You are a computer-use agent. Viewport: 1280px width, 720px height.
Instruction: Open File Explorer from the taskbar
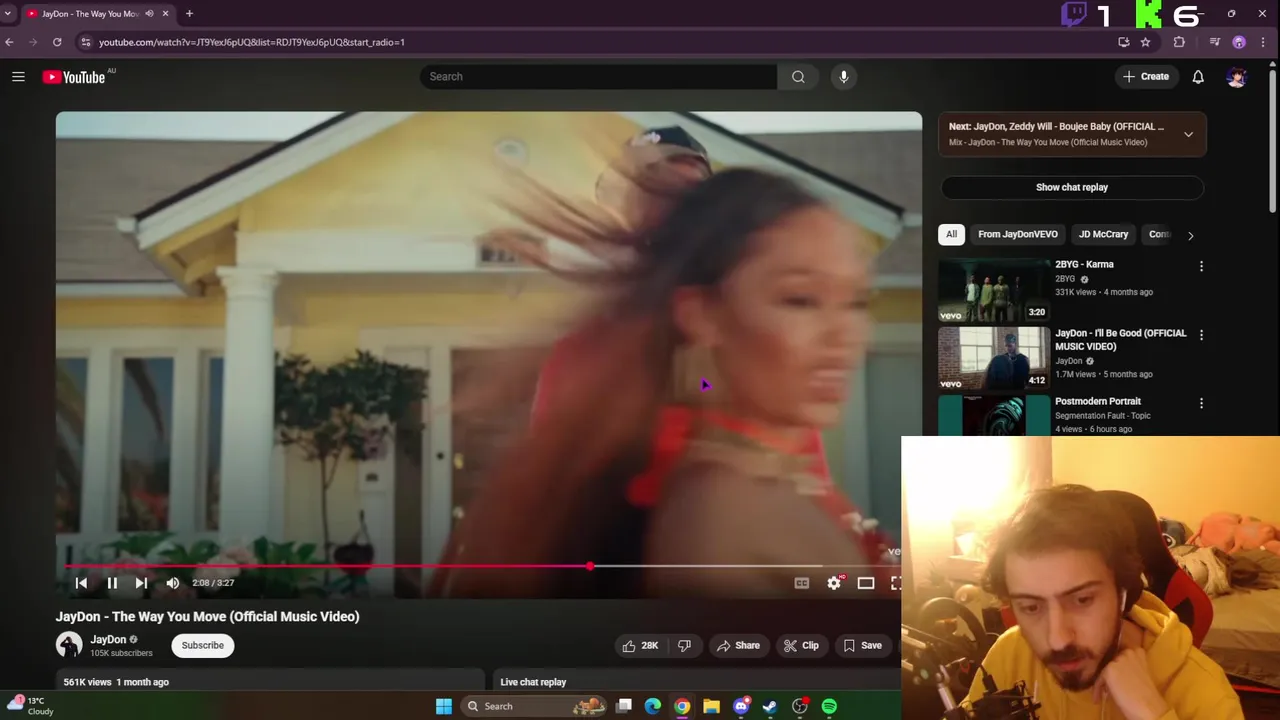click(x=711, y=706)
